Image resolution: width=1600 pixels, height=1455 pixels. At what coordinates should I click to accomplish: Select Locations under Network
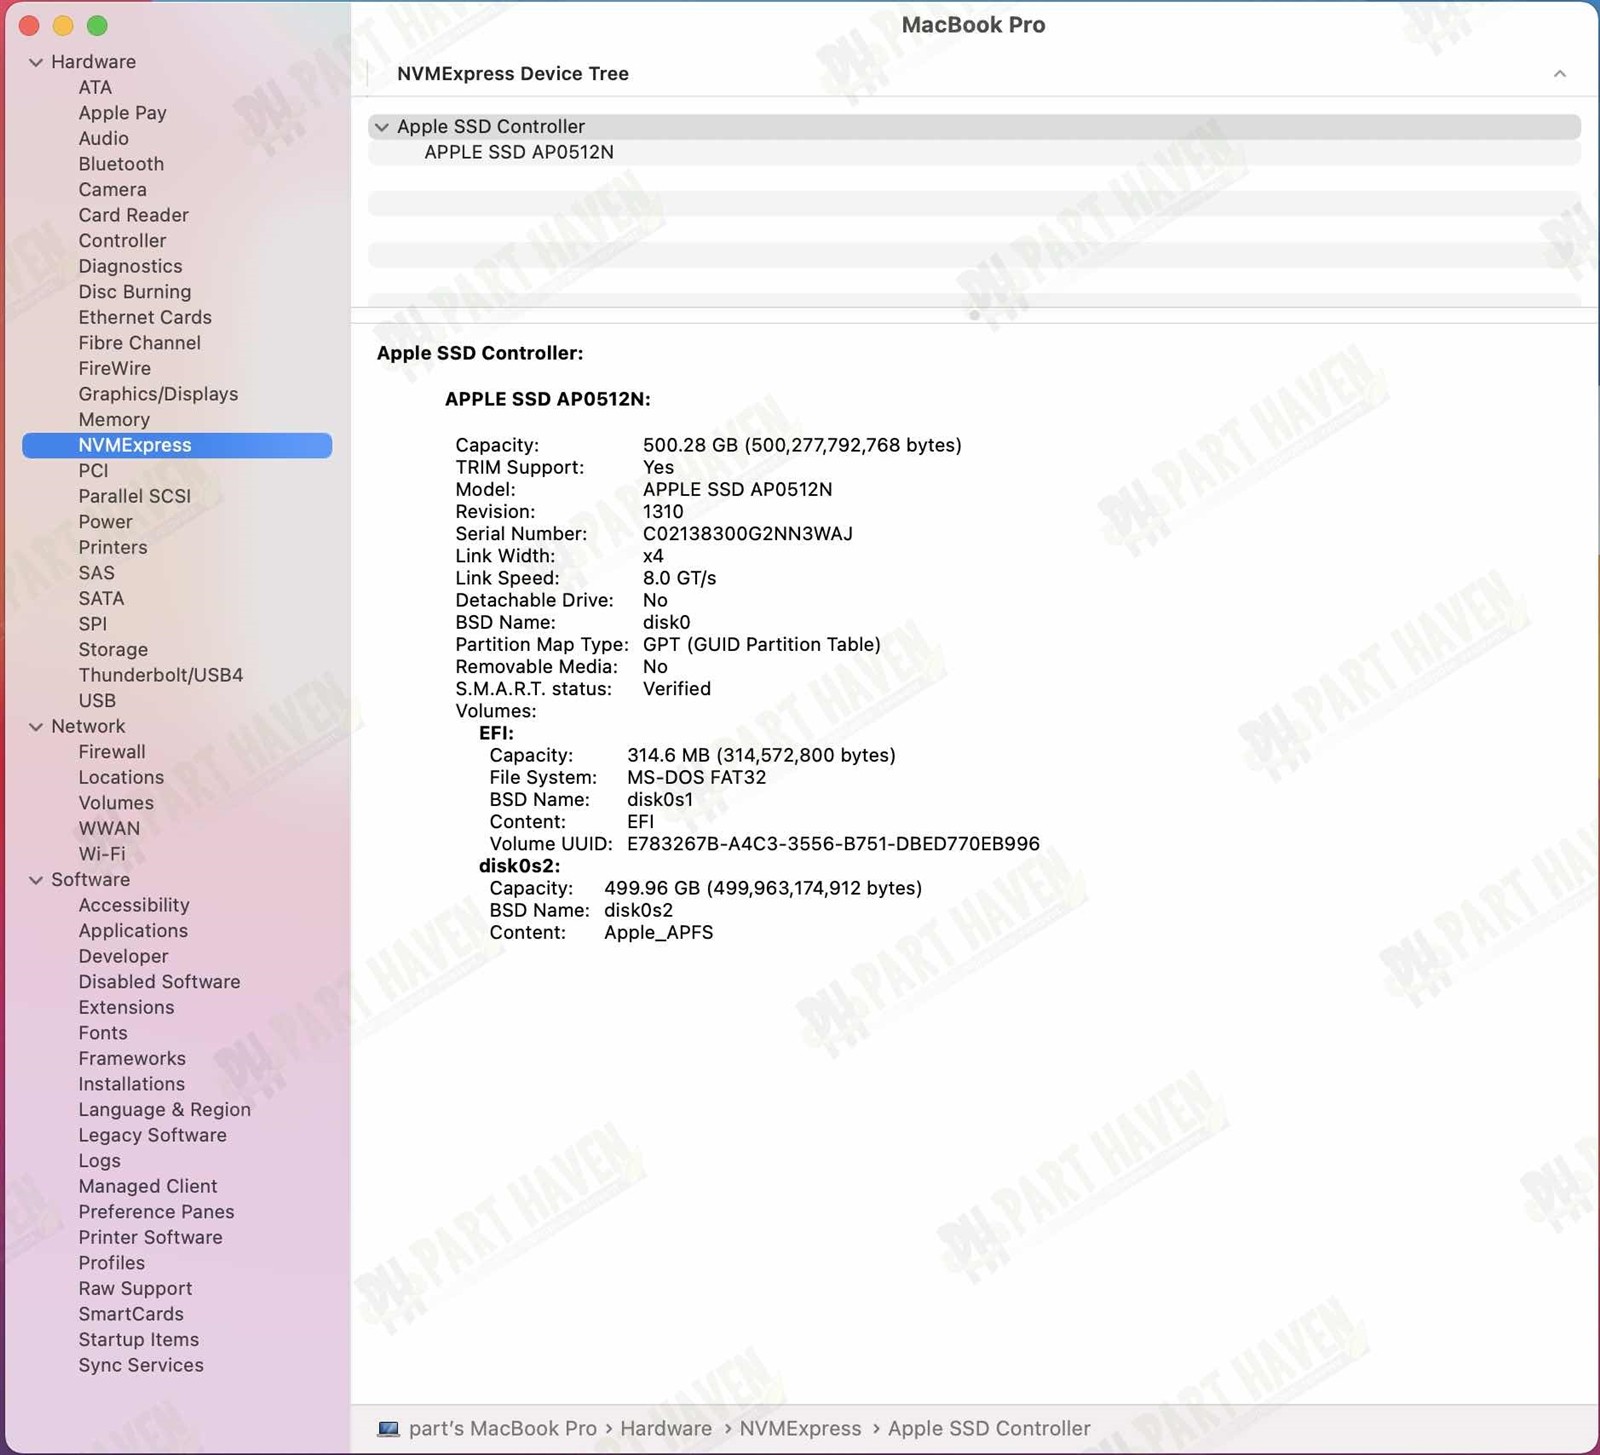pyautogui.click(x=121, y=778)
